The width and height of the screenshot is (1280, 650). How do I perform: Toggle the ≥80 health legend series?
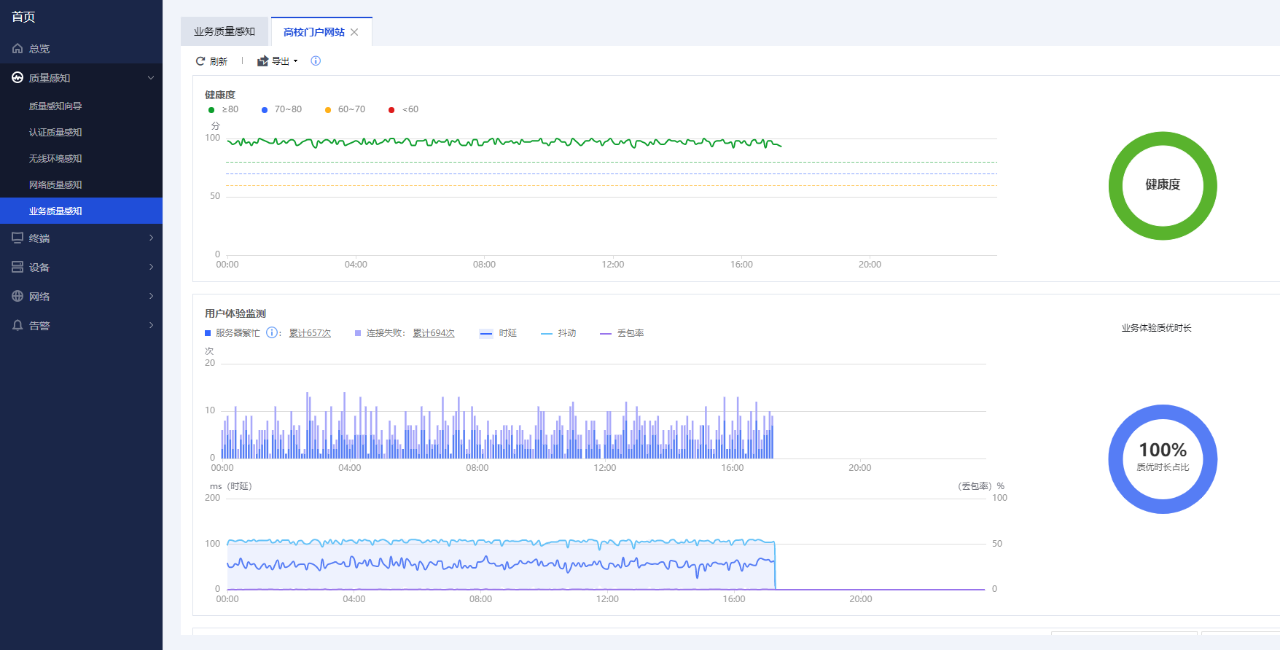(223, 109)
